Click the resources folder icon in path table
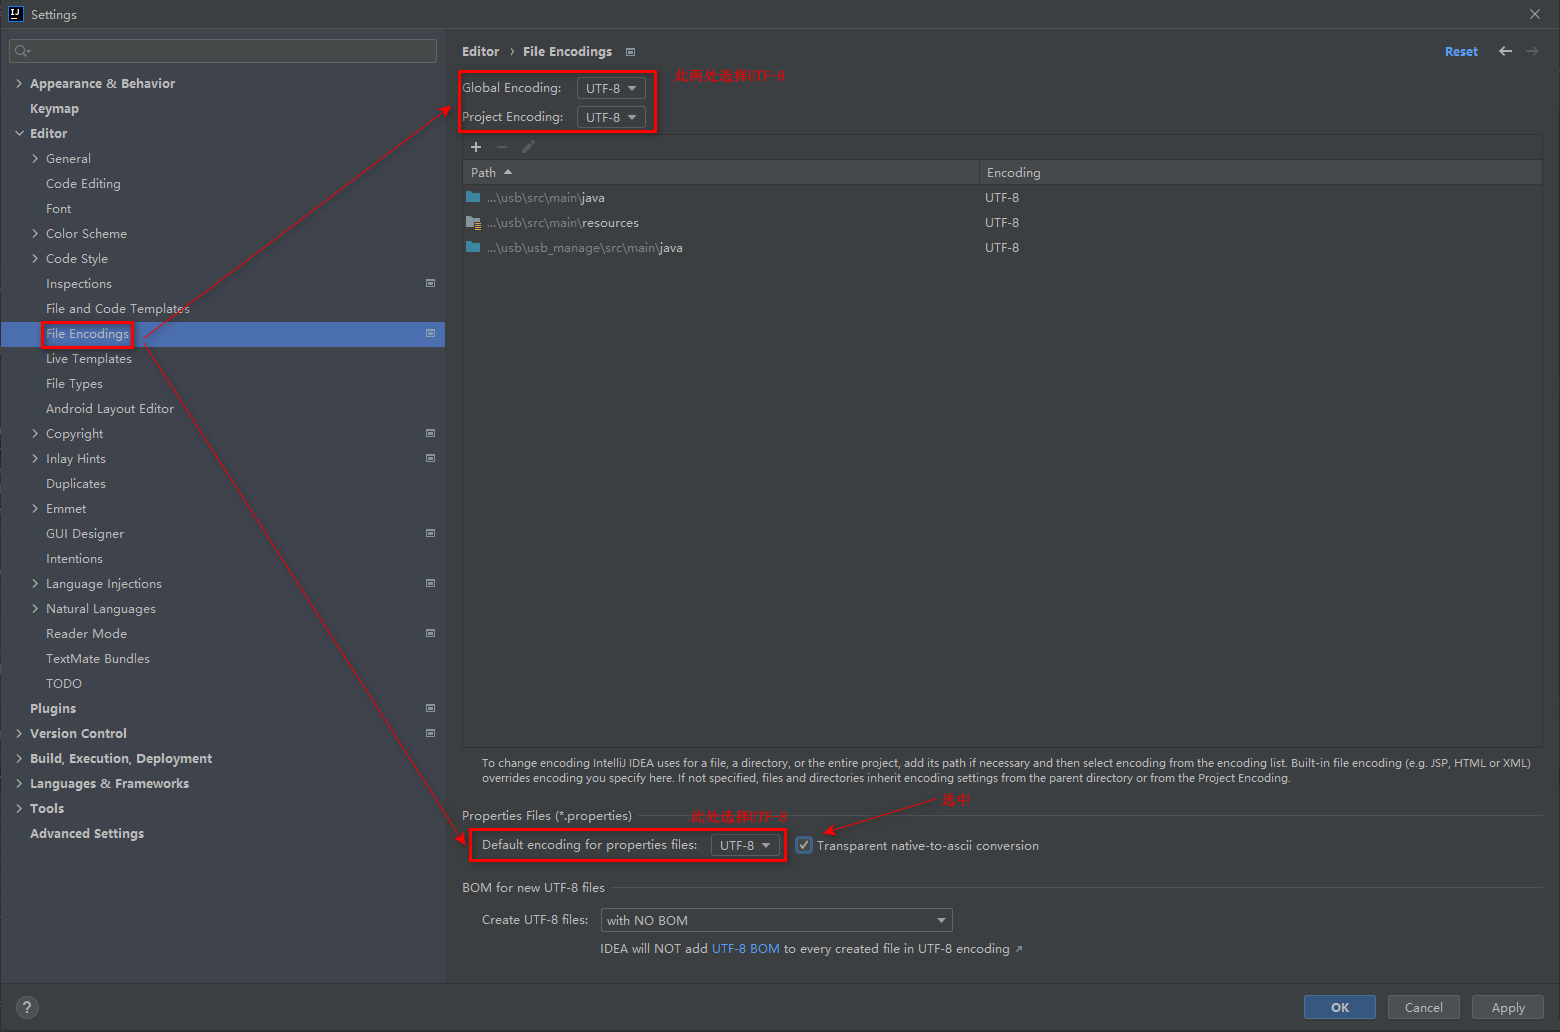Image resolution: width=1560 pixels, height=1032 pixels. 473,222
